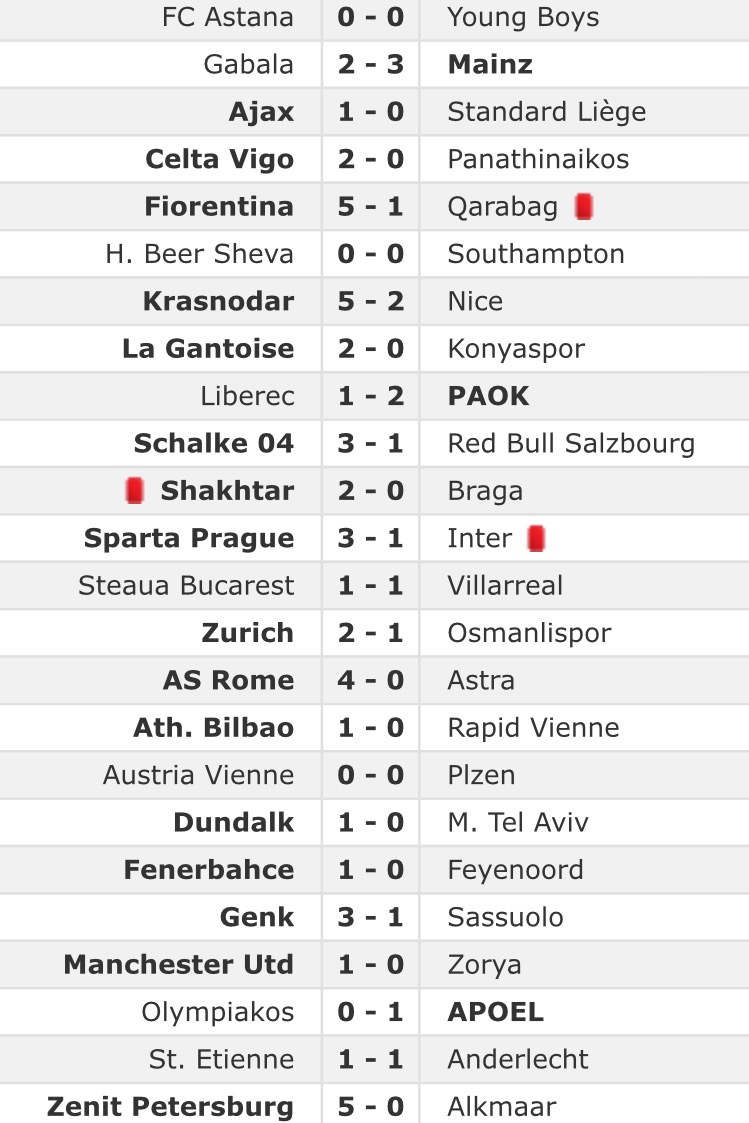Open the Genk 3 - 1 score

point(371,917)
